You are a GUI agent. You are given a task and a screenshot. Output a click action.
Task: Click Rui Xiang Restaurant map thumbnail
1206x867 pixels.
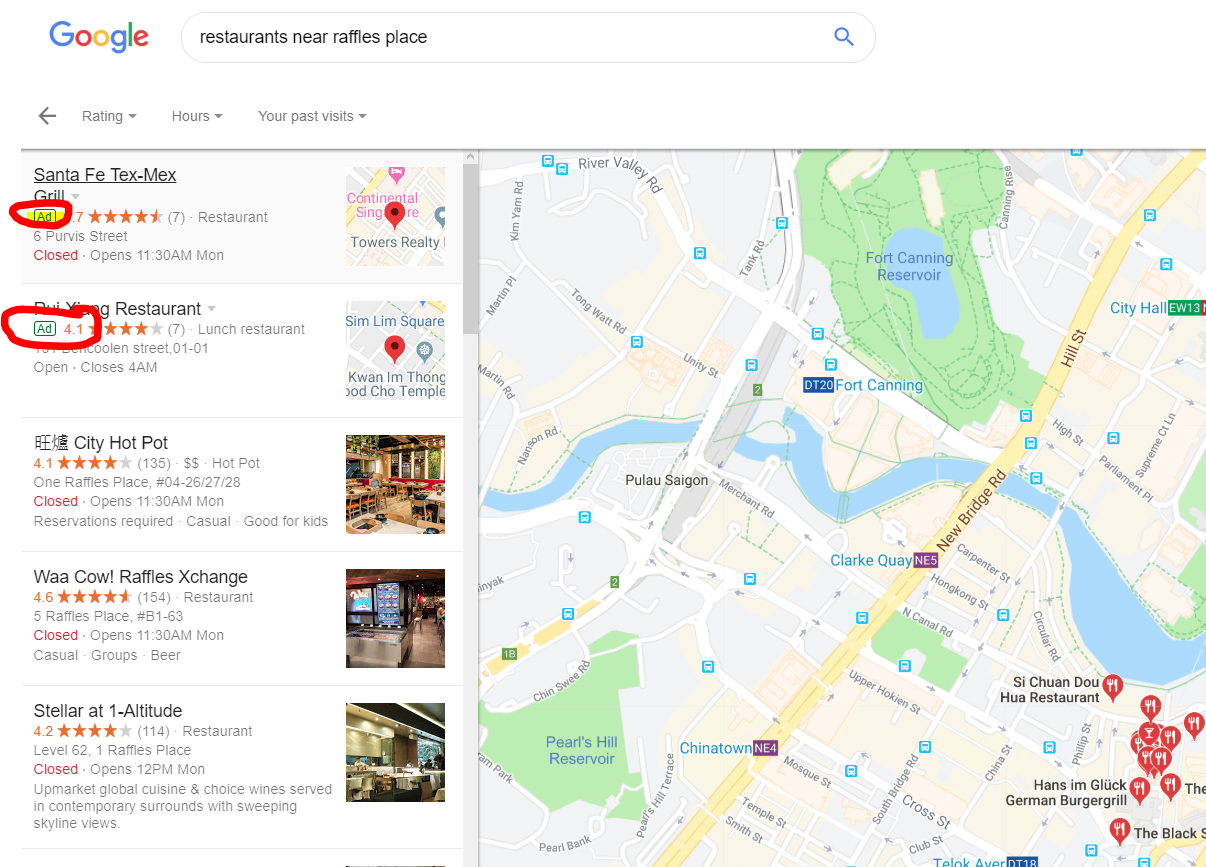point(395,350)
